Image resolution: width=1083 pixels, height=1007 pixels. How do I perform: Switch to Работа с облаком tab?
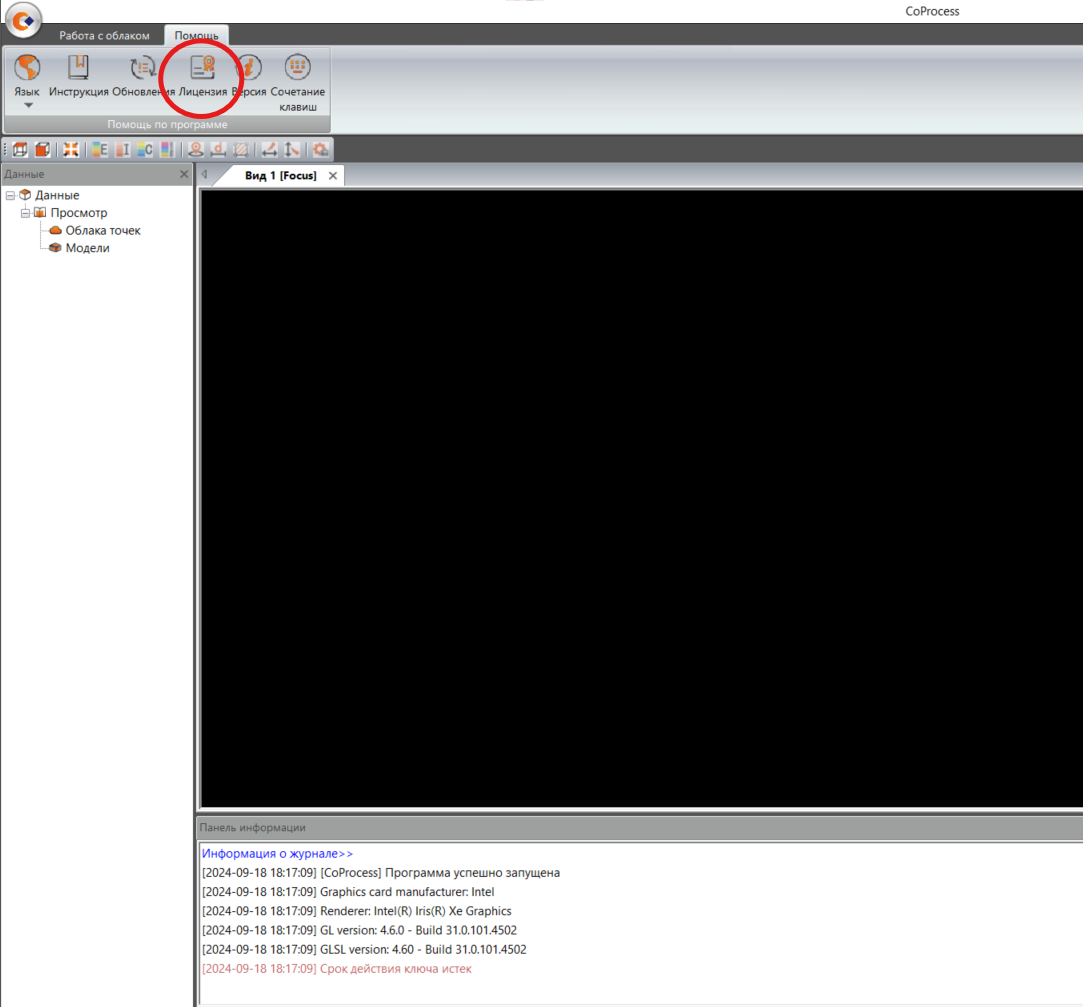(x=104, y=35)
